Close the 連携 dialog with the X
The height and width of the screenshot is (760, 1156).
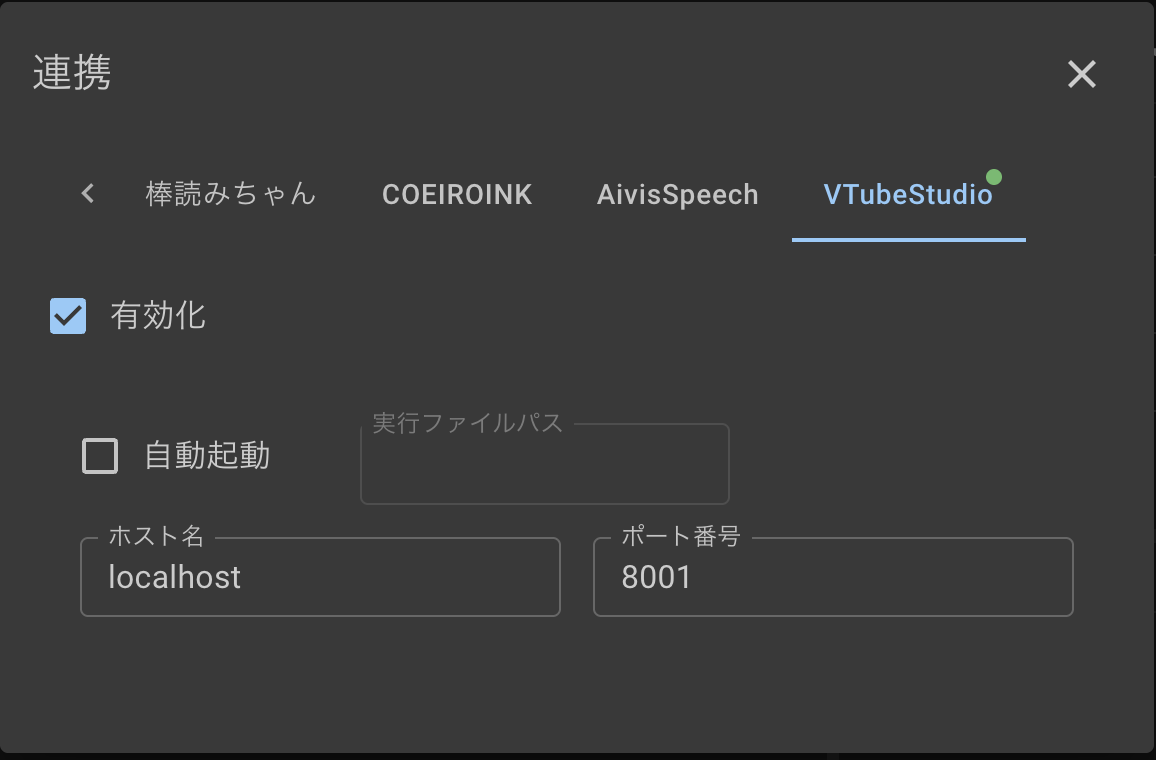pos(1081,74)
